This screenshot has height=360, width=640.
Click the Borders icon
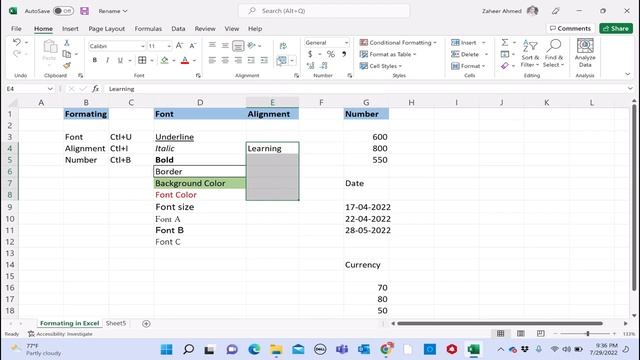(142, 60)
